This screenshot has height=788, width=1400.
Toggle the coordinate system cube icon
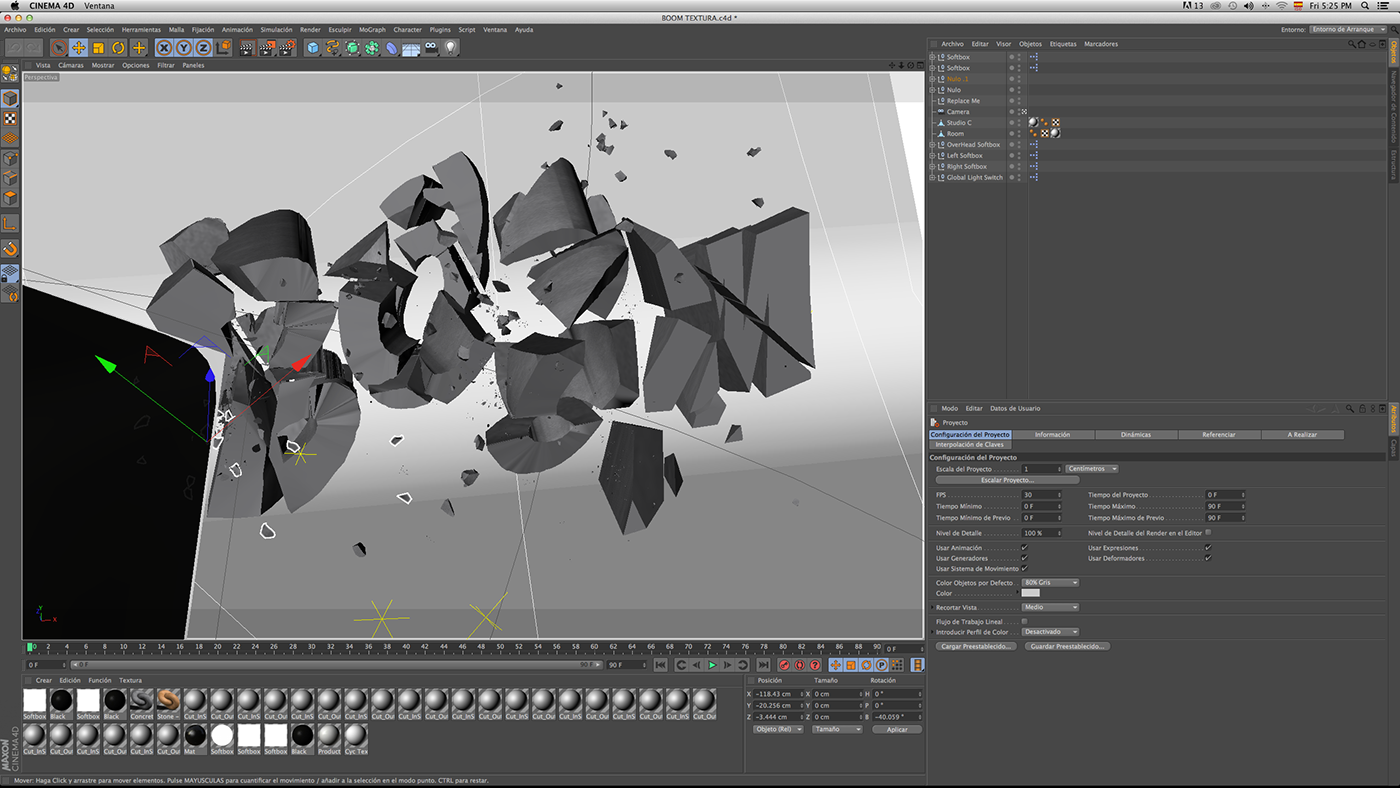223,48
